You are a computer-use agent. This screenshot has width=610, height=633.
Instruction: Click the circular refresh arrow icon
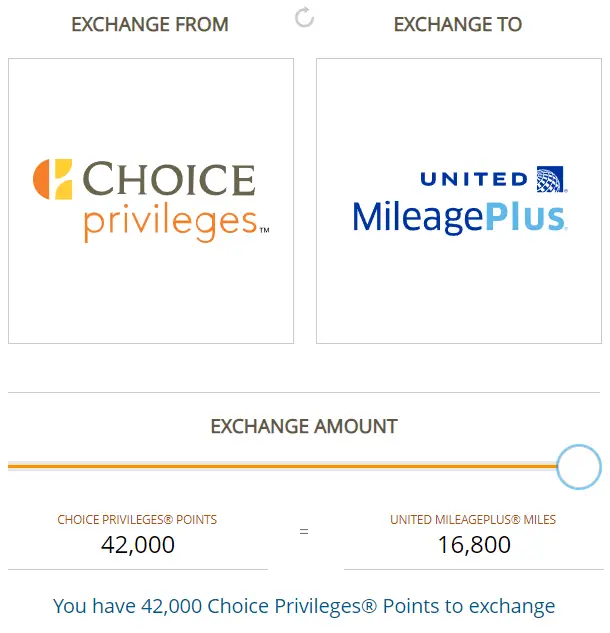(305, 18)
